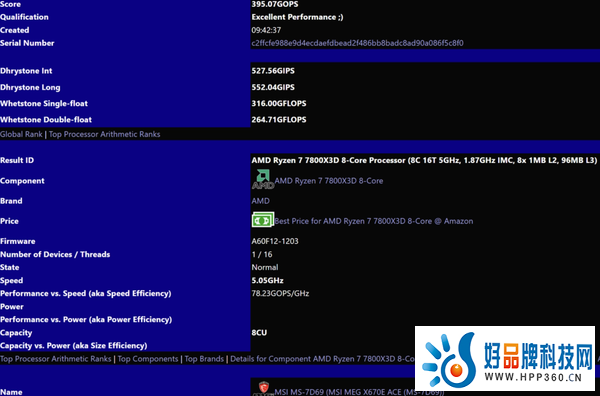Select the created time 09:42:37

[x=266, y=30]
